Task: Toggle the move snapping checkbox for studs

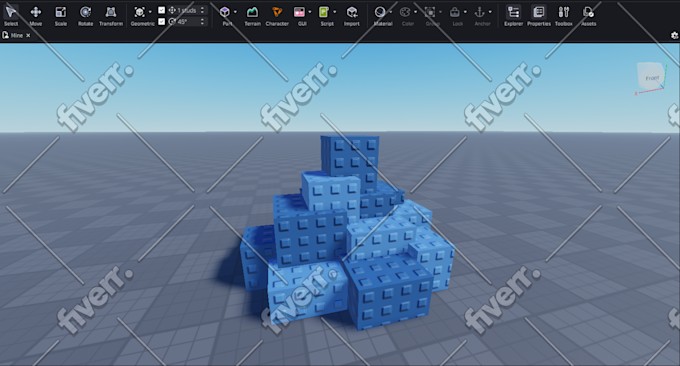Action: click(161, 10)
